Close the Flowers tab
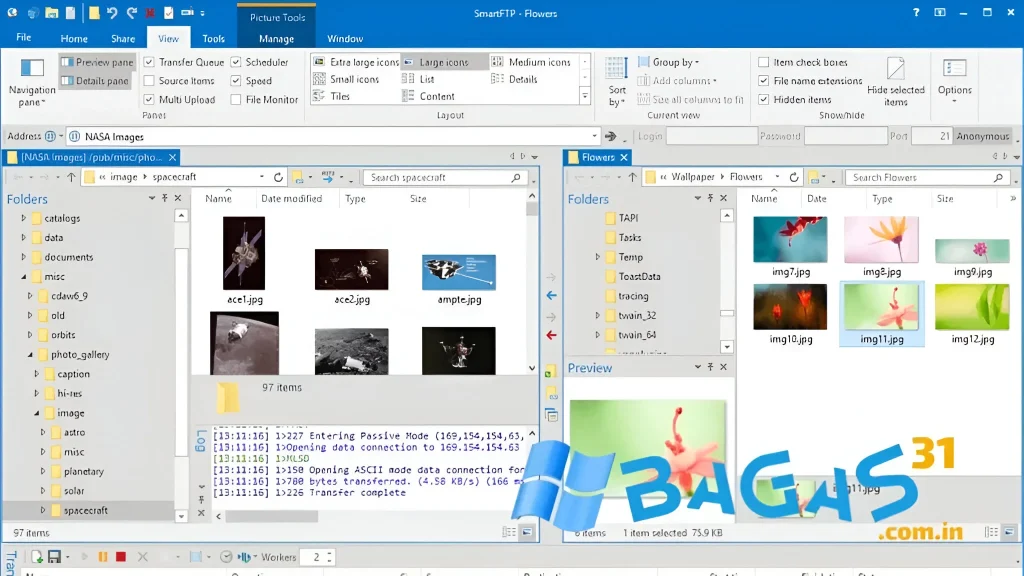This screenshot has height=576, width=1024. [x=624, y=157]
